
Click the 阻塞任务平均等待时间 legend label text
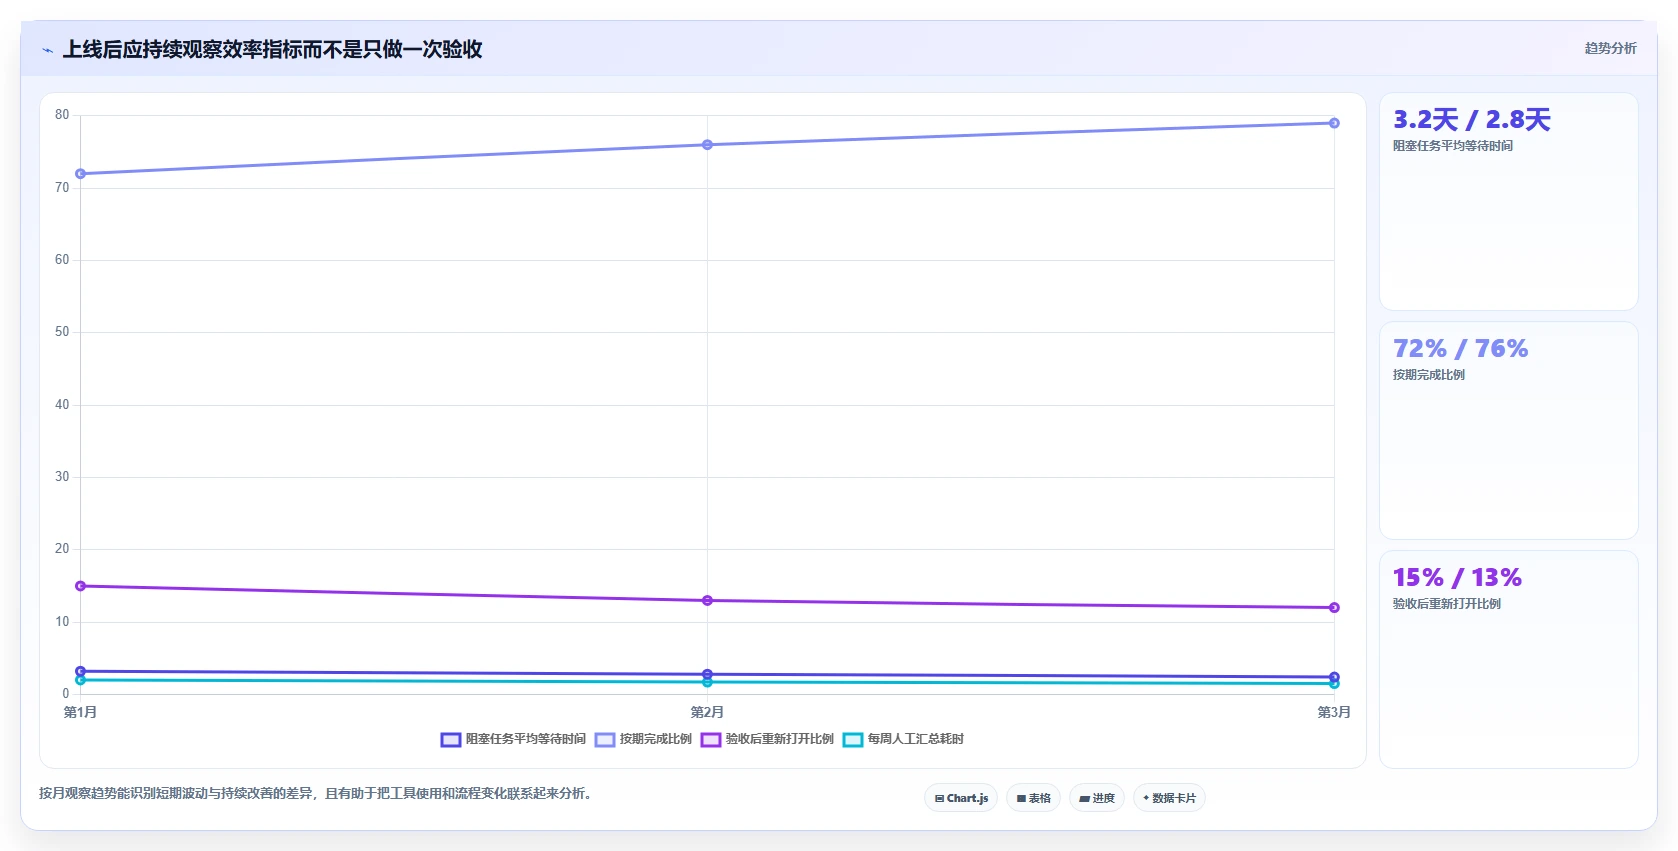[x=526, y=739]
